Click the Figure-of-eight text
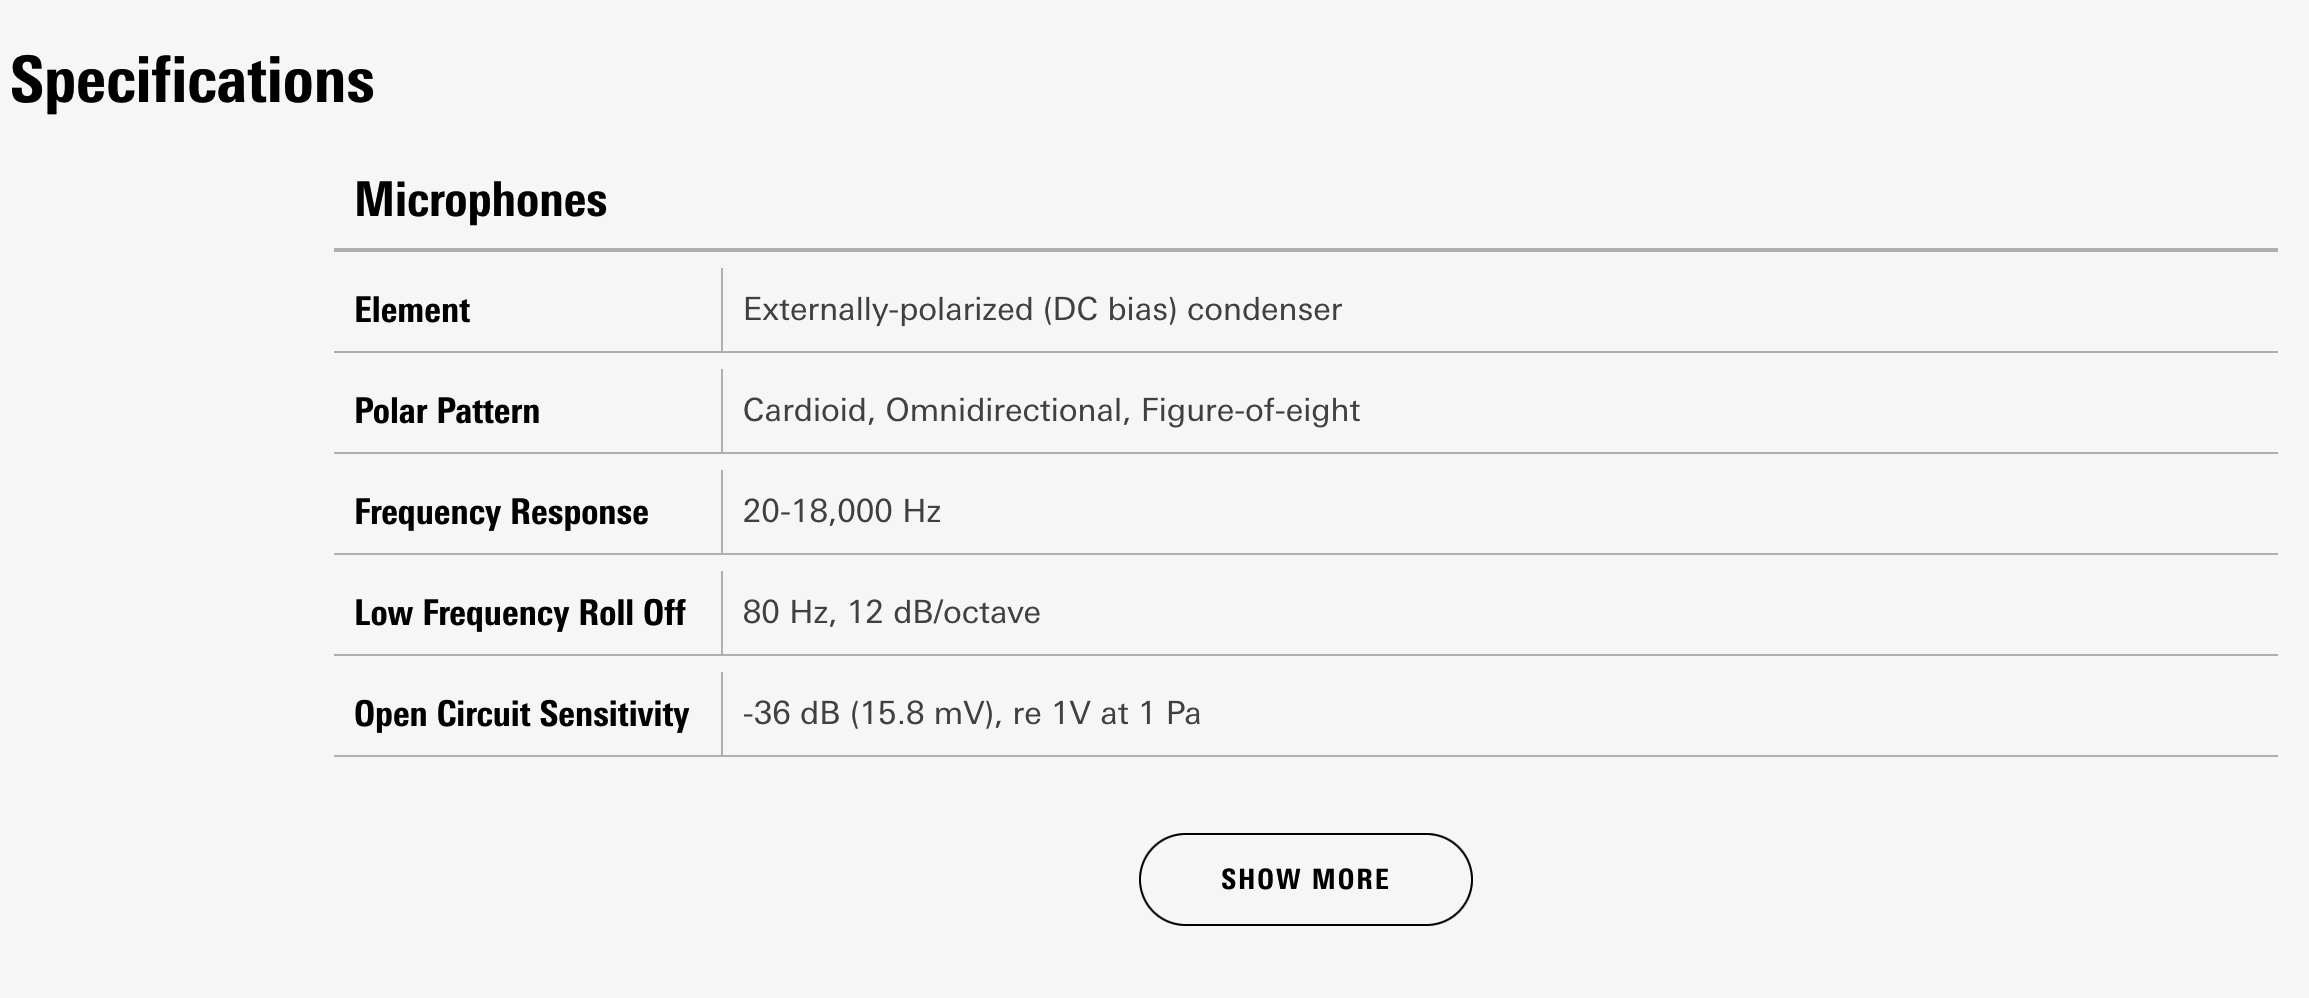Screen dimensions: 2309x998 click(1250, 411)
